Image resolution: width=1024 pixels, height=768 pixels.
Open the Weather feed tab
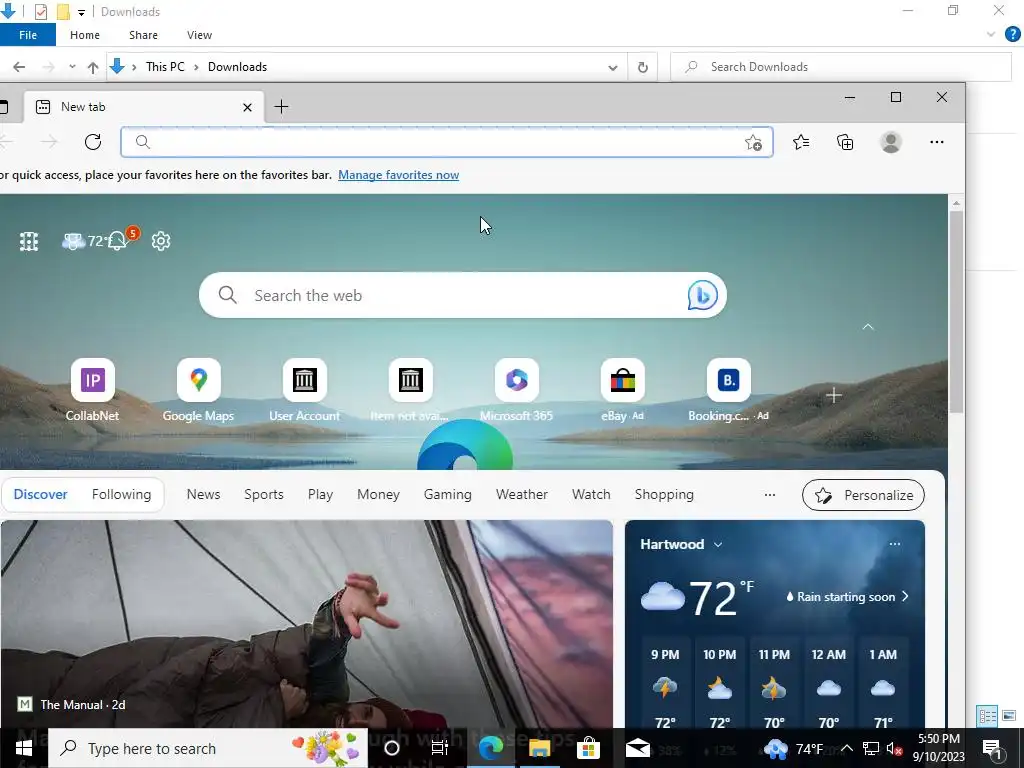[x=521, y=494]
